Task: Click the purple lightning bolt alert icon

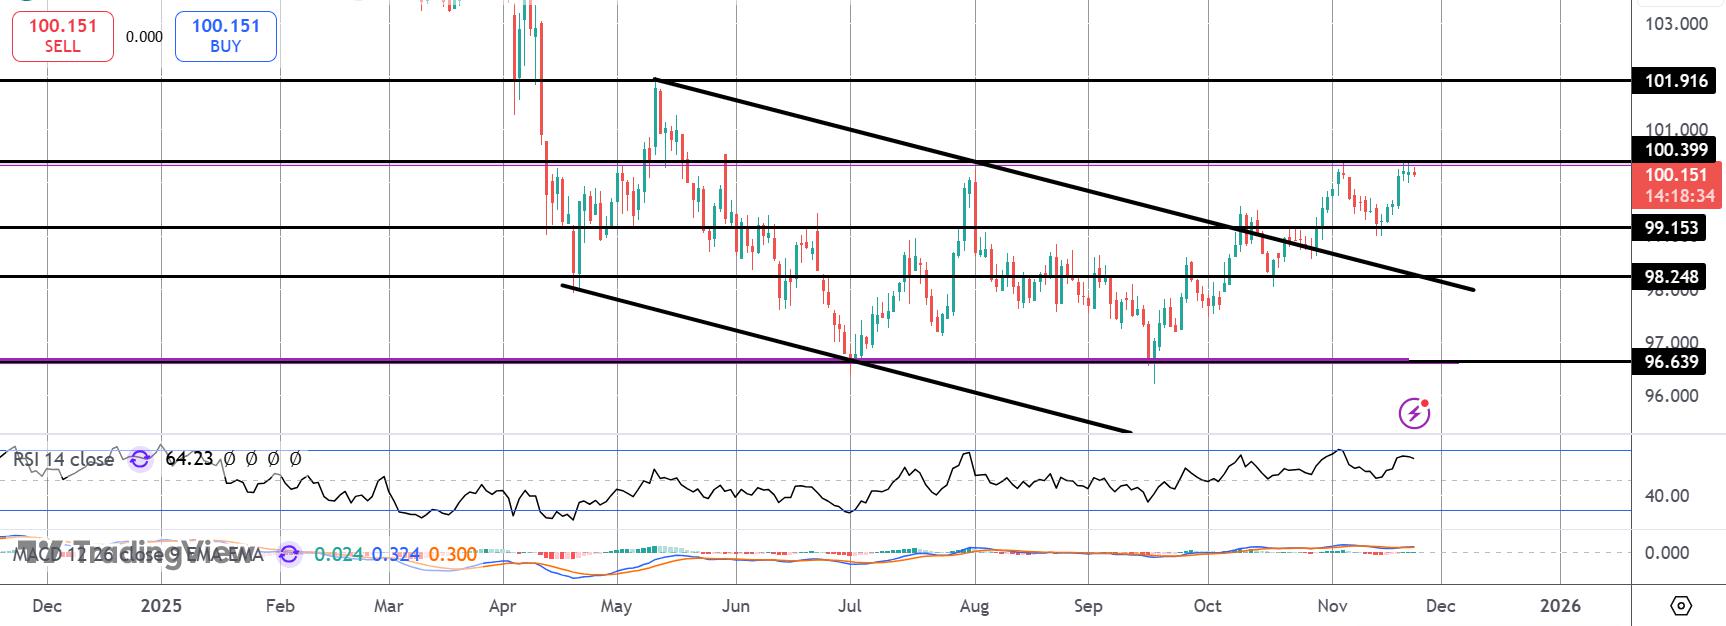Action: click(x=1414, y=412)
